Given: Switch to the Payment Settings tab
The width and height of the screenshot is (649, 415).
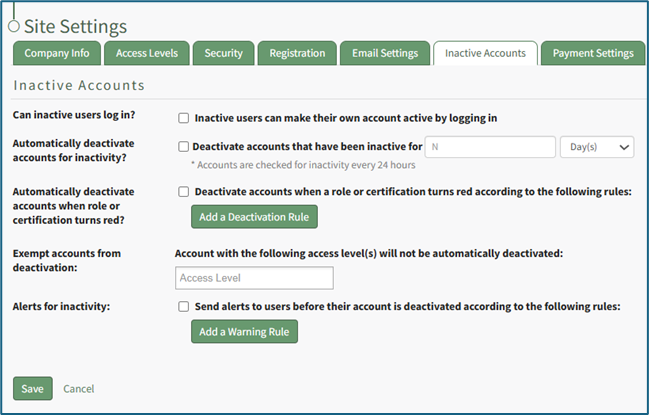Looking at the screenshot, I should coord(593,54).
